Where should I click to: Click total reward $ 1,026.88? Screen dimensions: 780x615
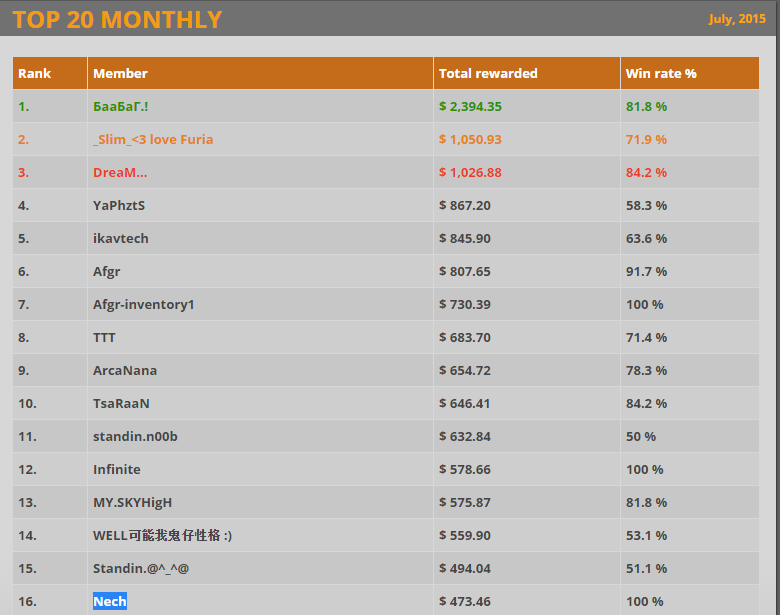point(470,173)
